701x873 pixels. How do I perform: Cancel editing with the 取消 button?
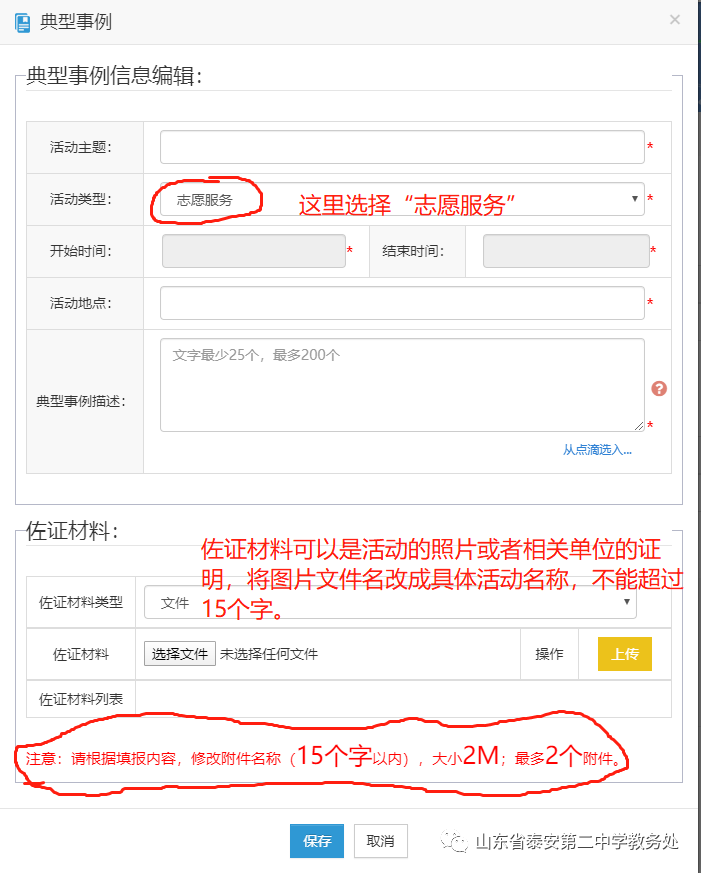pyautogui.click(x=381, y=841)
